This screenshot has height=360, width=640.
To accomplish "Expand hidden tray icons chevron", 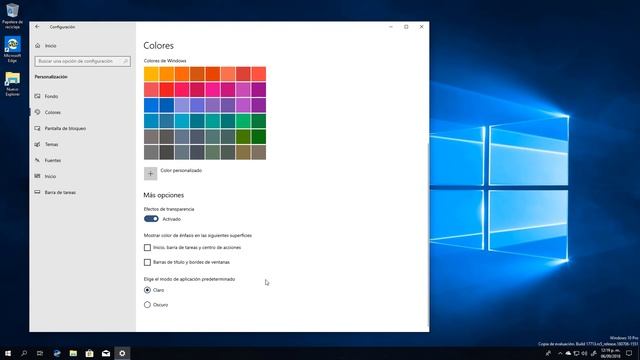I will tap(560, 353).
